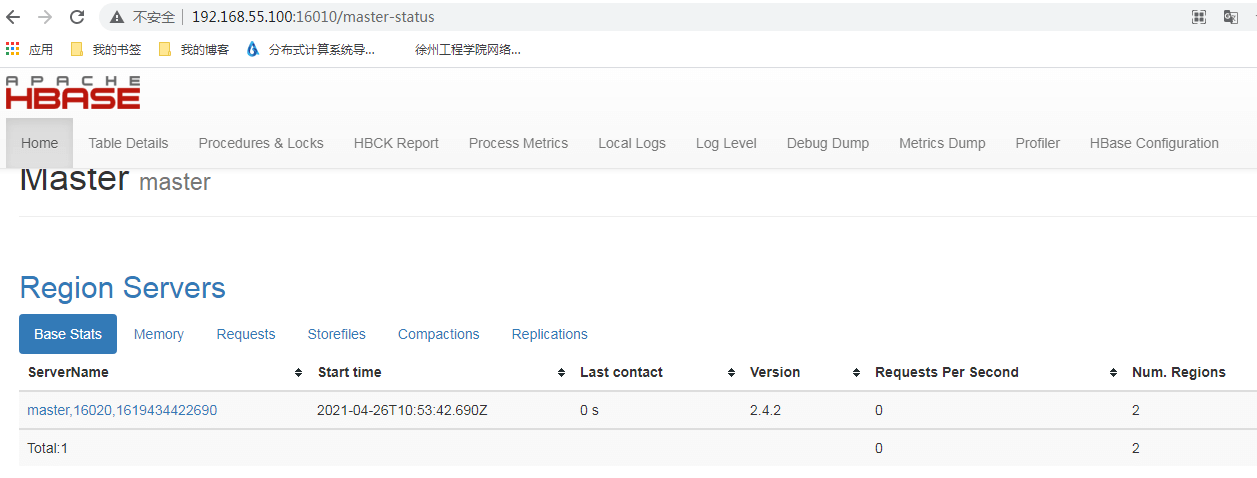Open the 我的书签 bookmark folder
Image resolution: width=1257 pixels, height=478 pixels.
pos(106,49)
